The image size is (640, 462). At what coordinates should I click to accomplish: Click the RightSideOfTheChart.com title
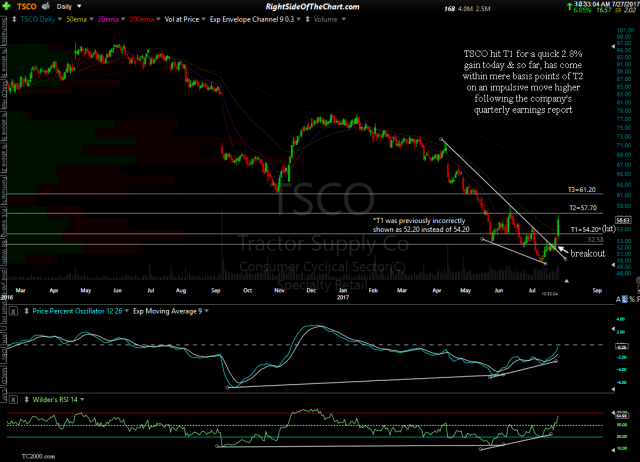click(312, 7)
